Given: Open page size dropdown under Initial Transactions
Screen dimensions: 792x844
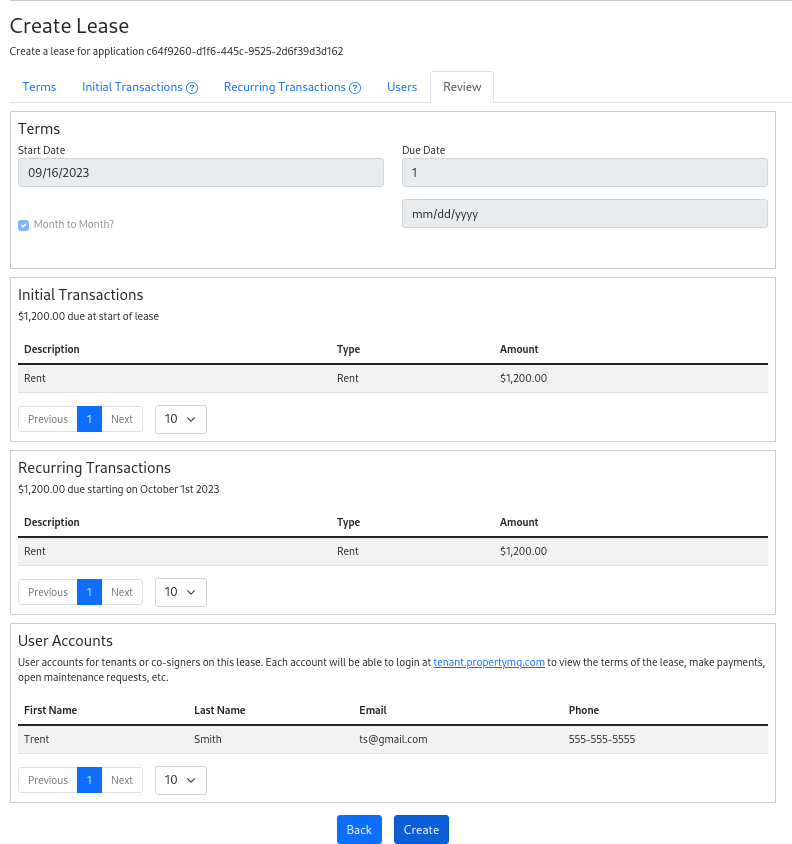Looking at the screenshot, I should [x=181, y=419].
